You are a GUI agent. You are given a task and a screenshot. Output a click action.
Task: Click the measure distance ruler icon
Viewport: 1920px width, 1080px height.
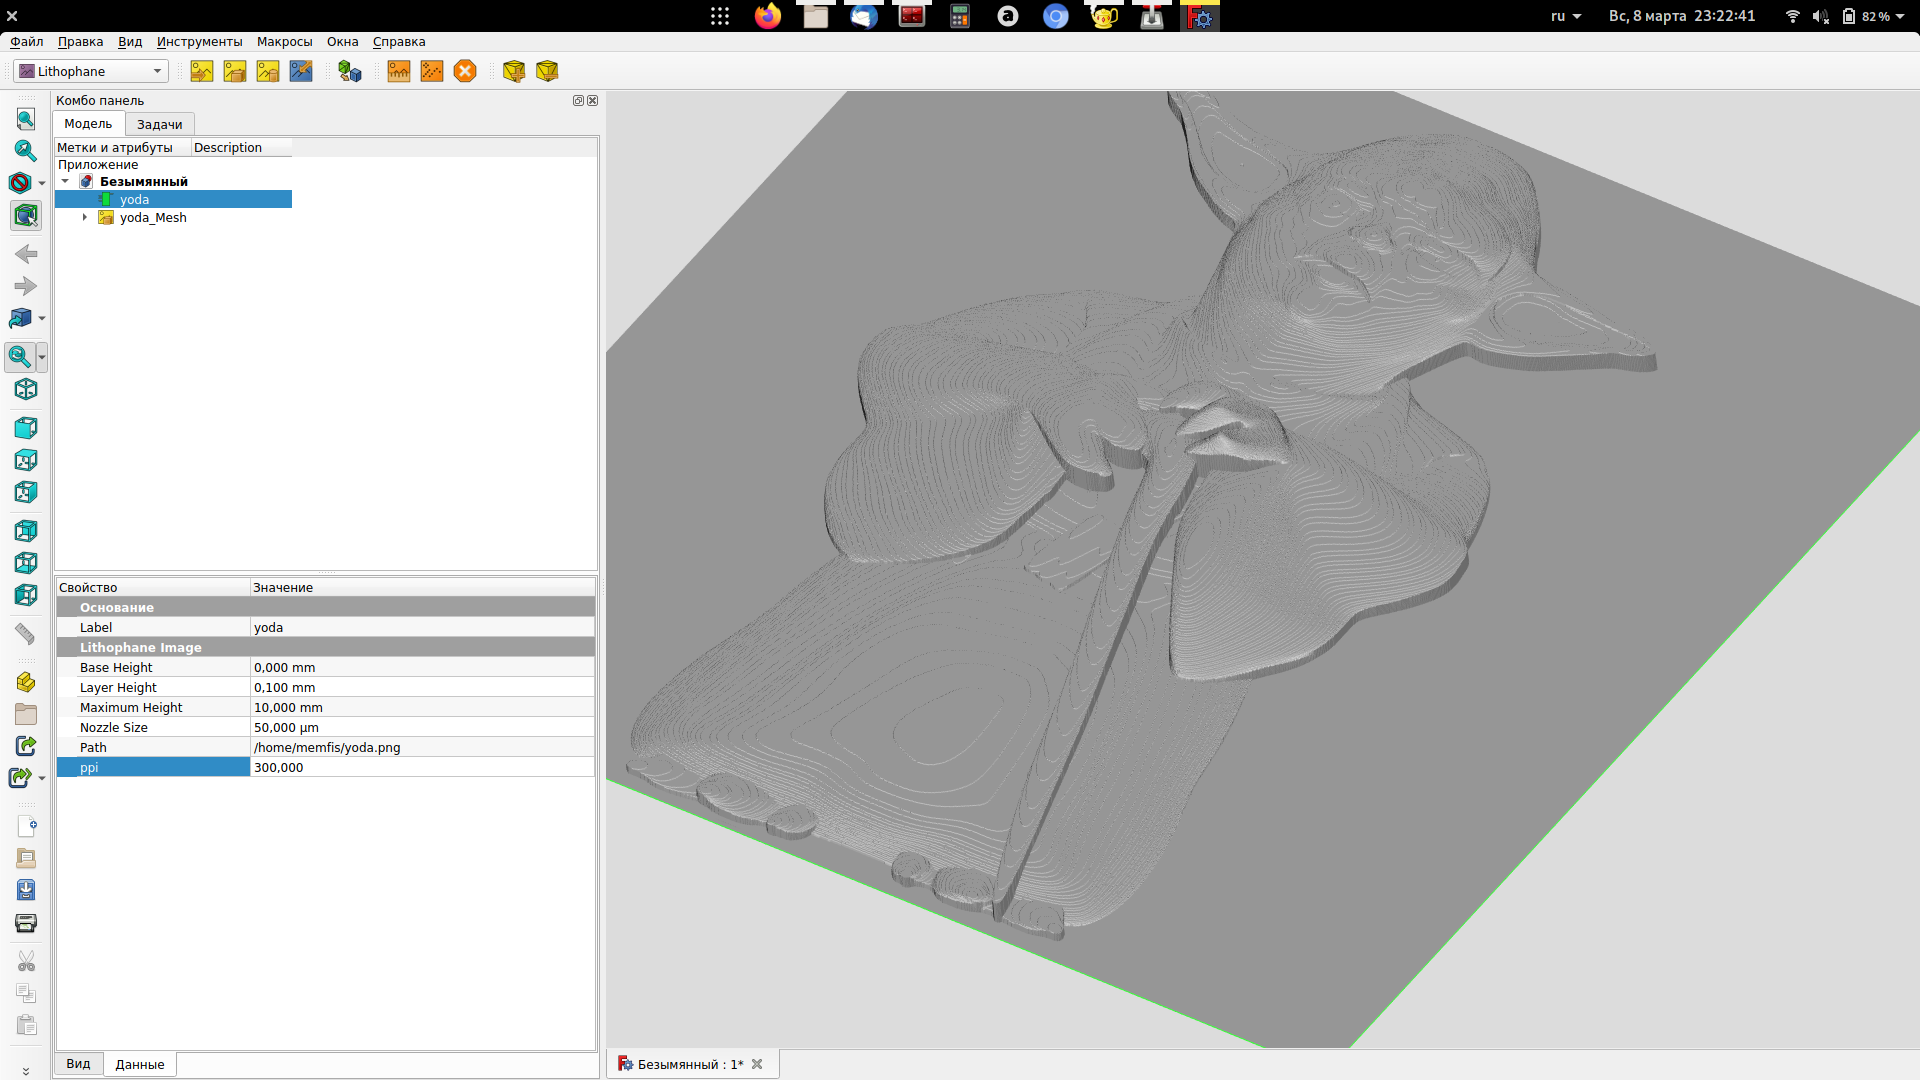point(25,634)
